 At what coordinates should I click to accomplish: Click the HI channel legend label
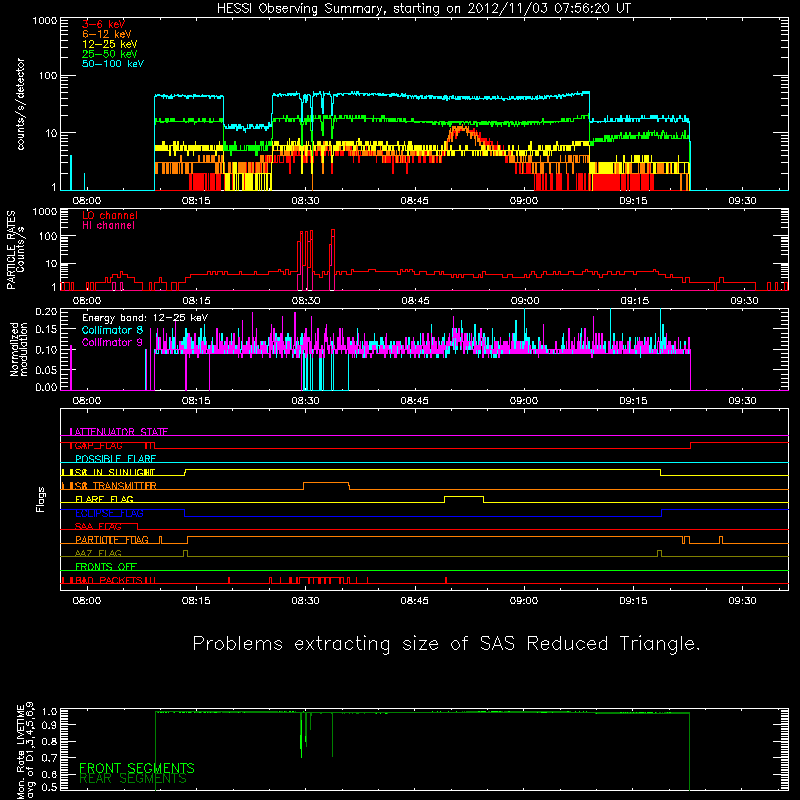tap(108, 225)
